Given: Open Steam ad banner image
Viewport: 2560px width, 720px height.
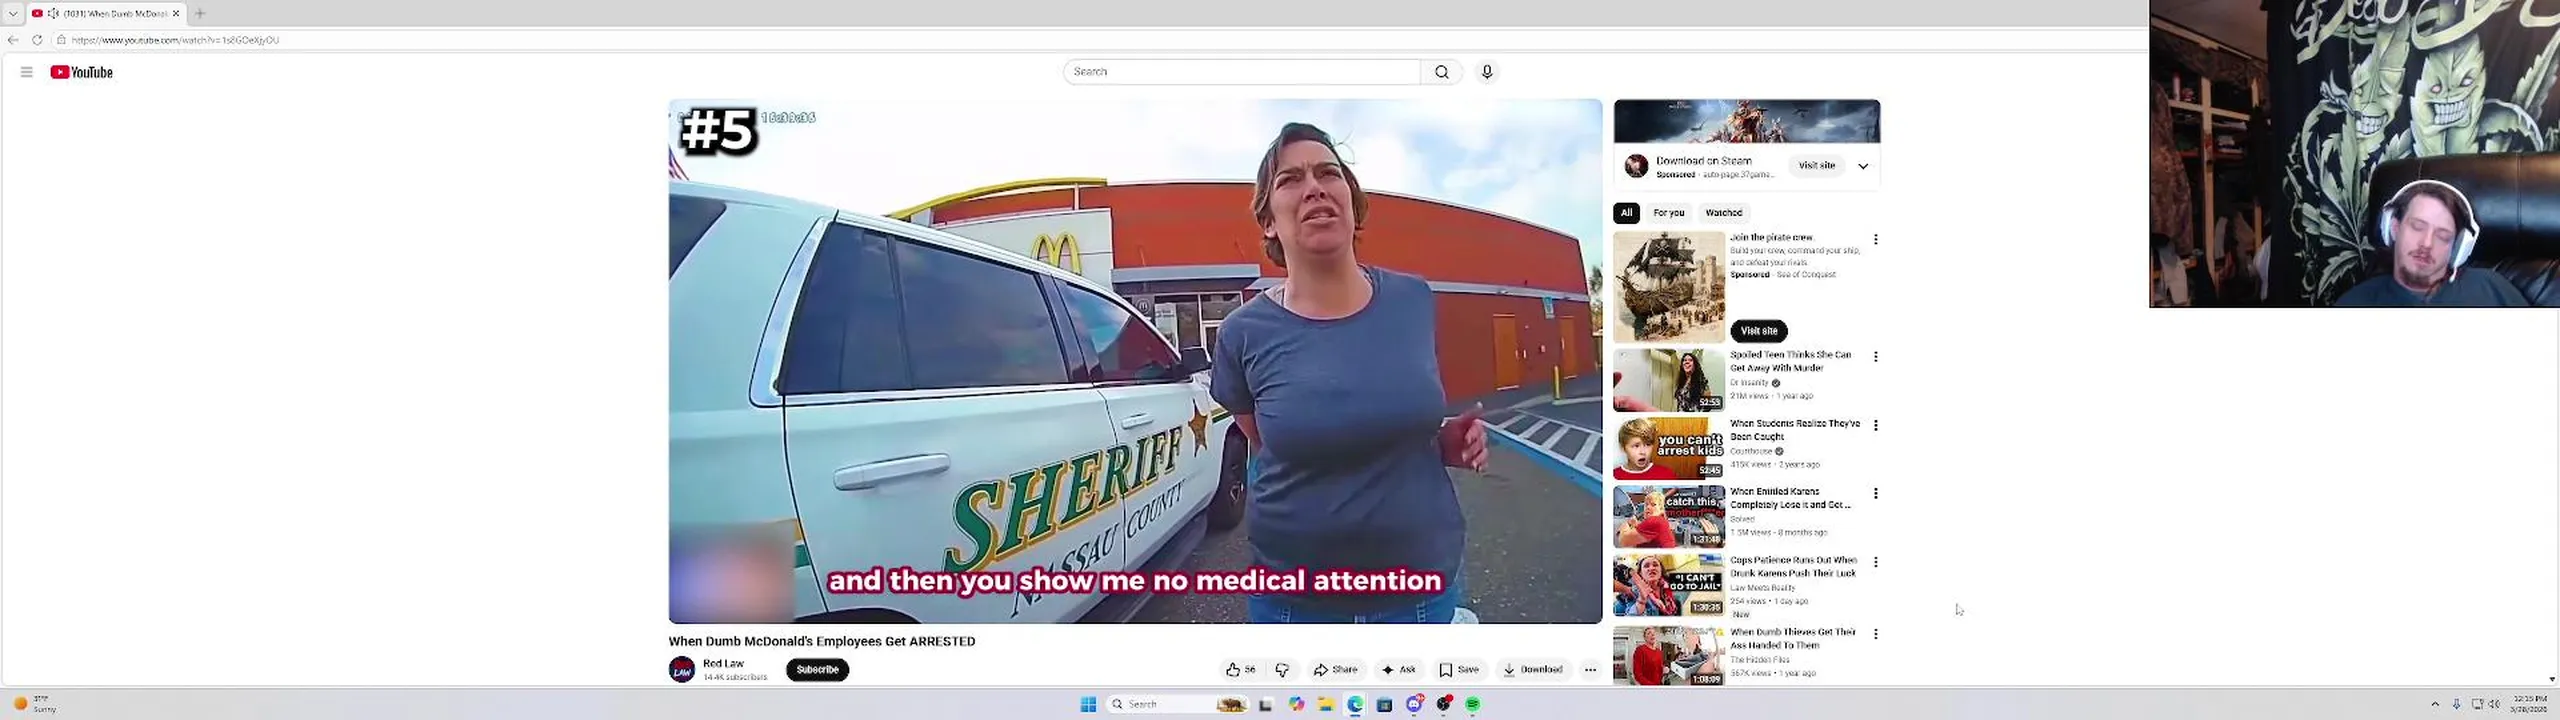Looking at the screenshot, I should (1746, 122).
